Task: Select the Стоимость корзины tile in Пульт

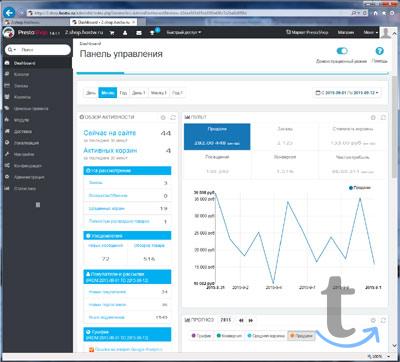Action: coord(353,137)
